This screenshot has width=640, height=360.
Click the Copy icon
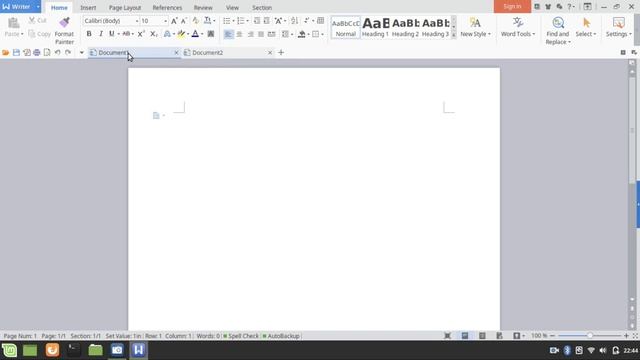(x=32, y=34)
